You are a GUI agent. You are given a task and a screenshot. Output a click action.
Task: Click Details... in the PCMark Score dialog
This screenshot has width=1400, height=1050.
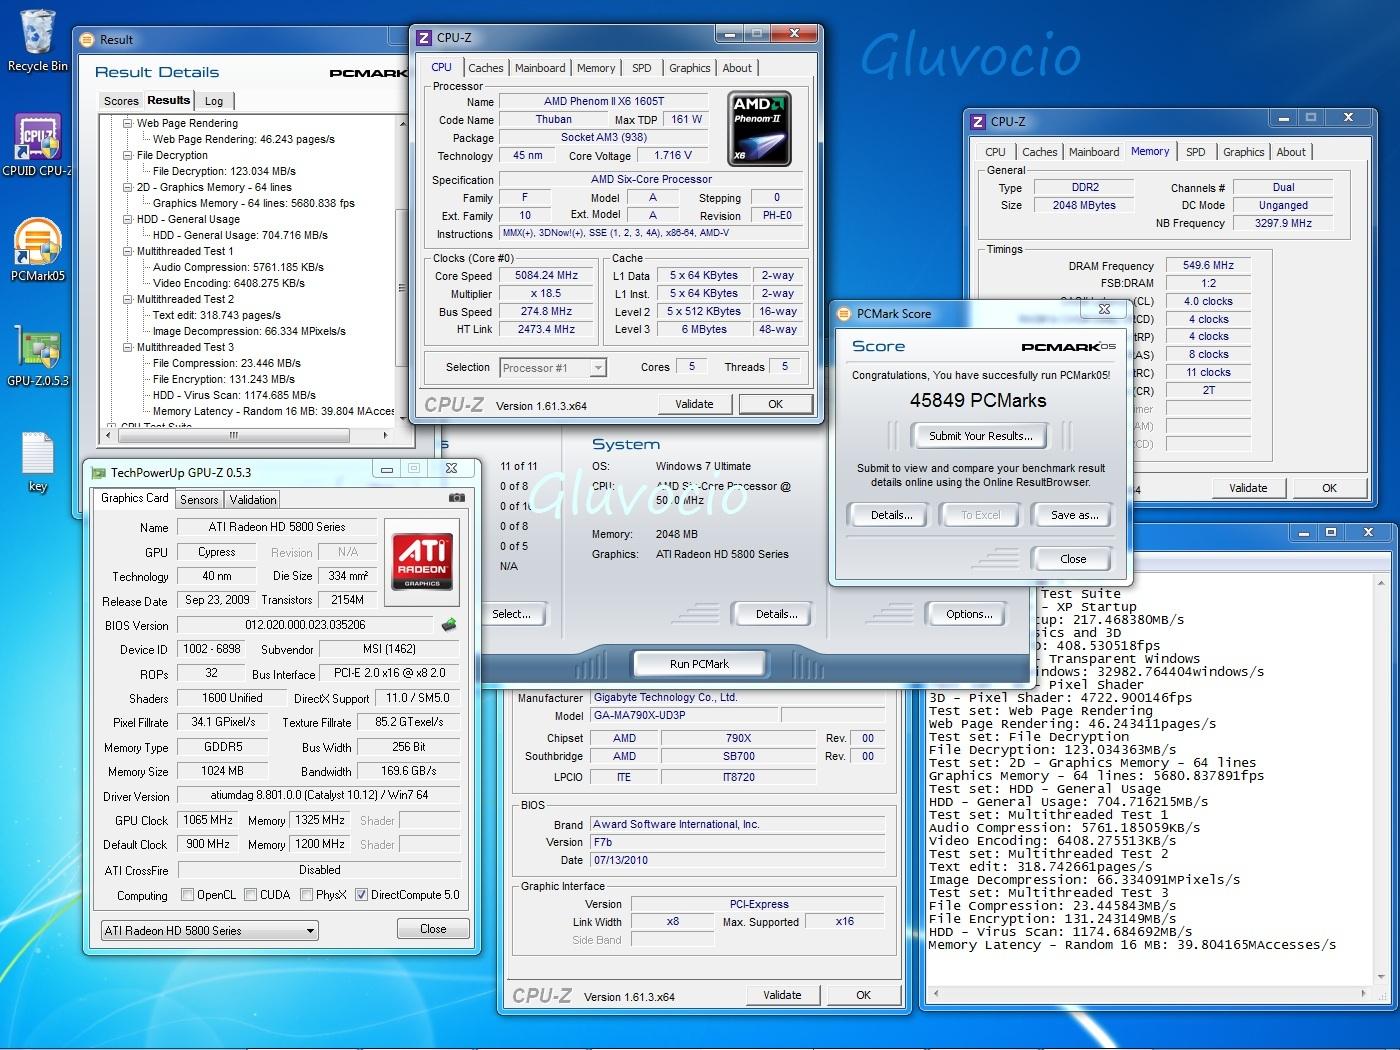(x=891, y=515)
